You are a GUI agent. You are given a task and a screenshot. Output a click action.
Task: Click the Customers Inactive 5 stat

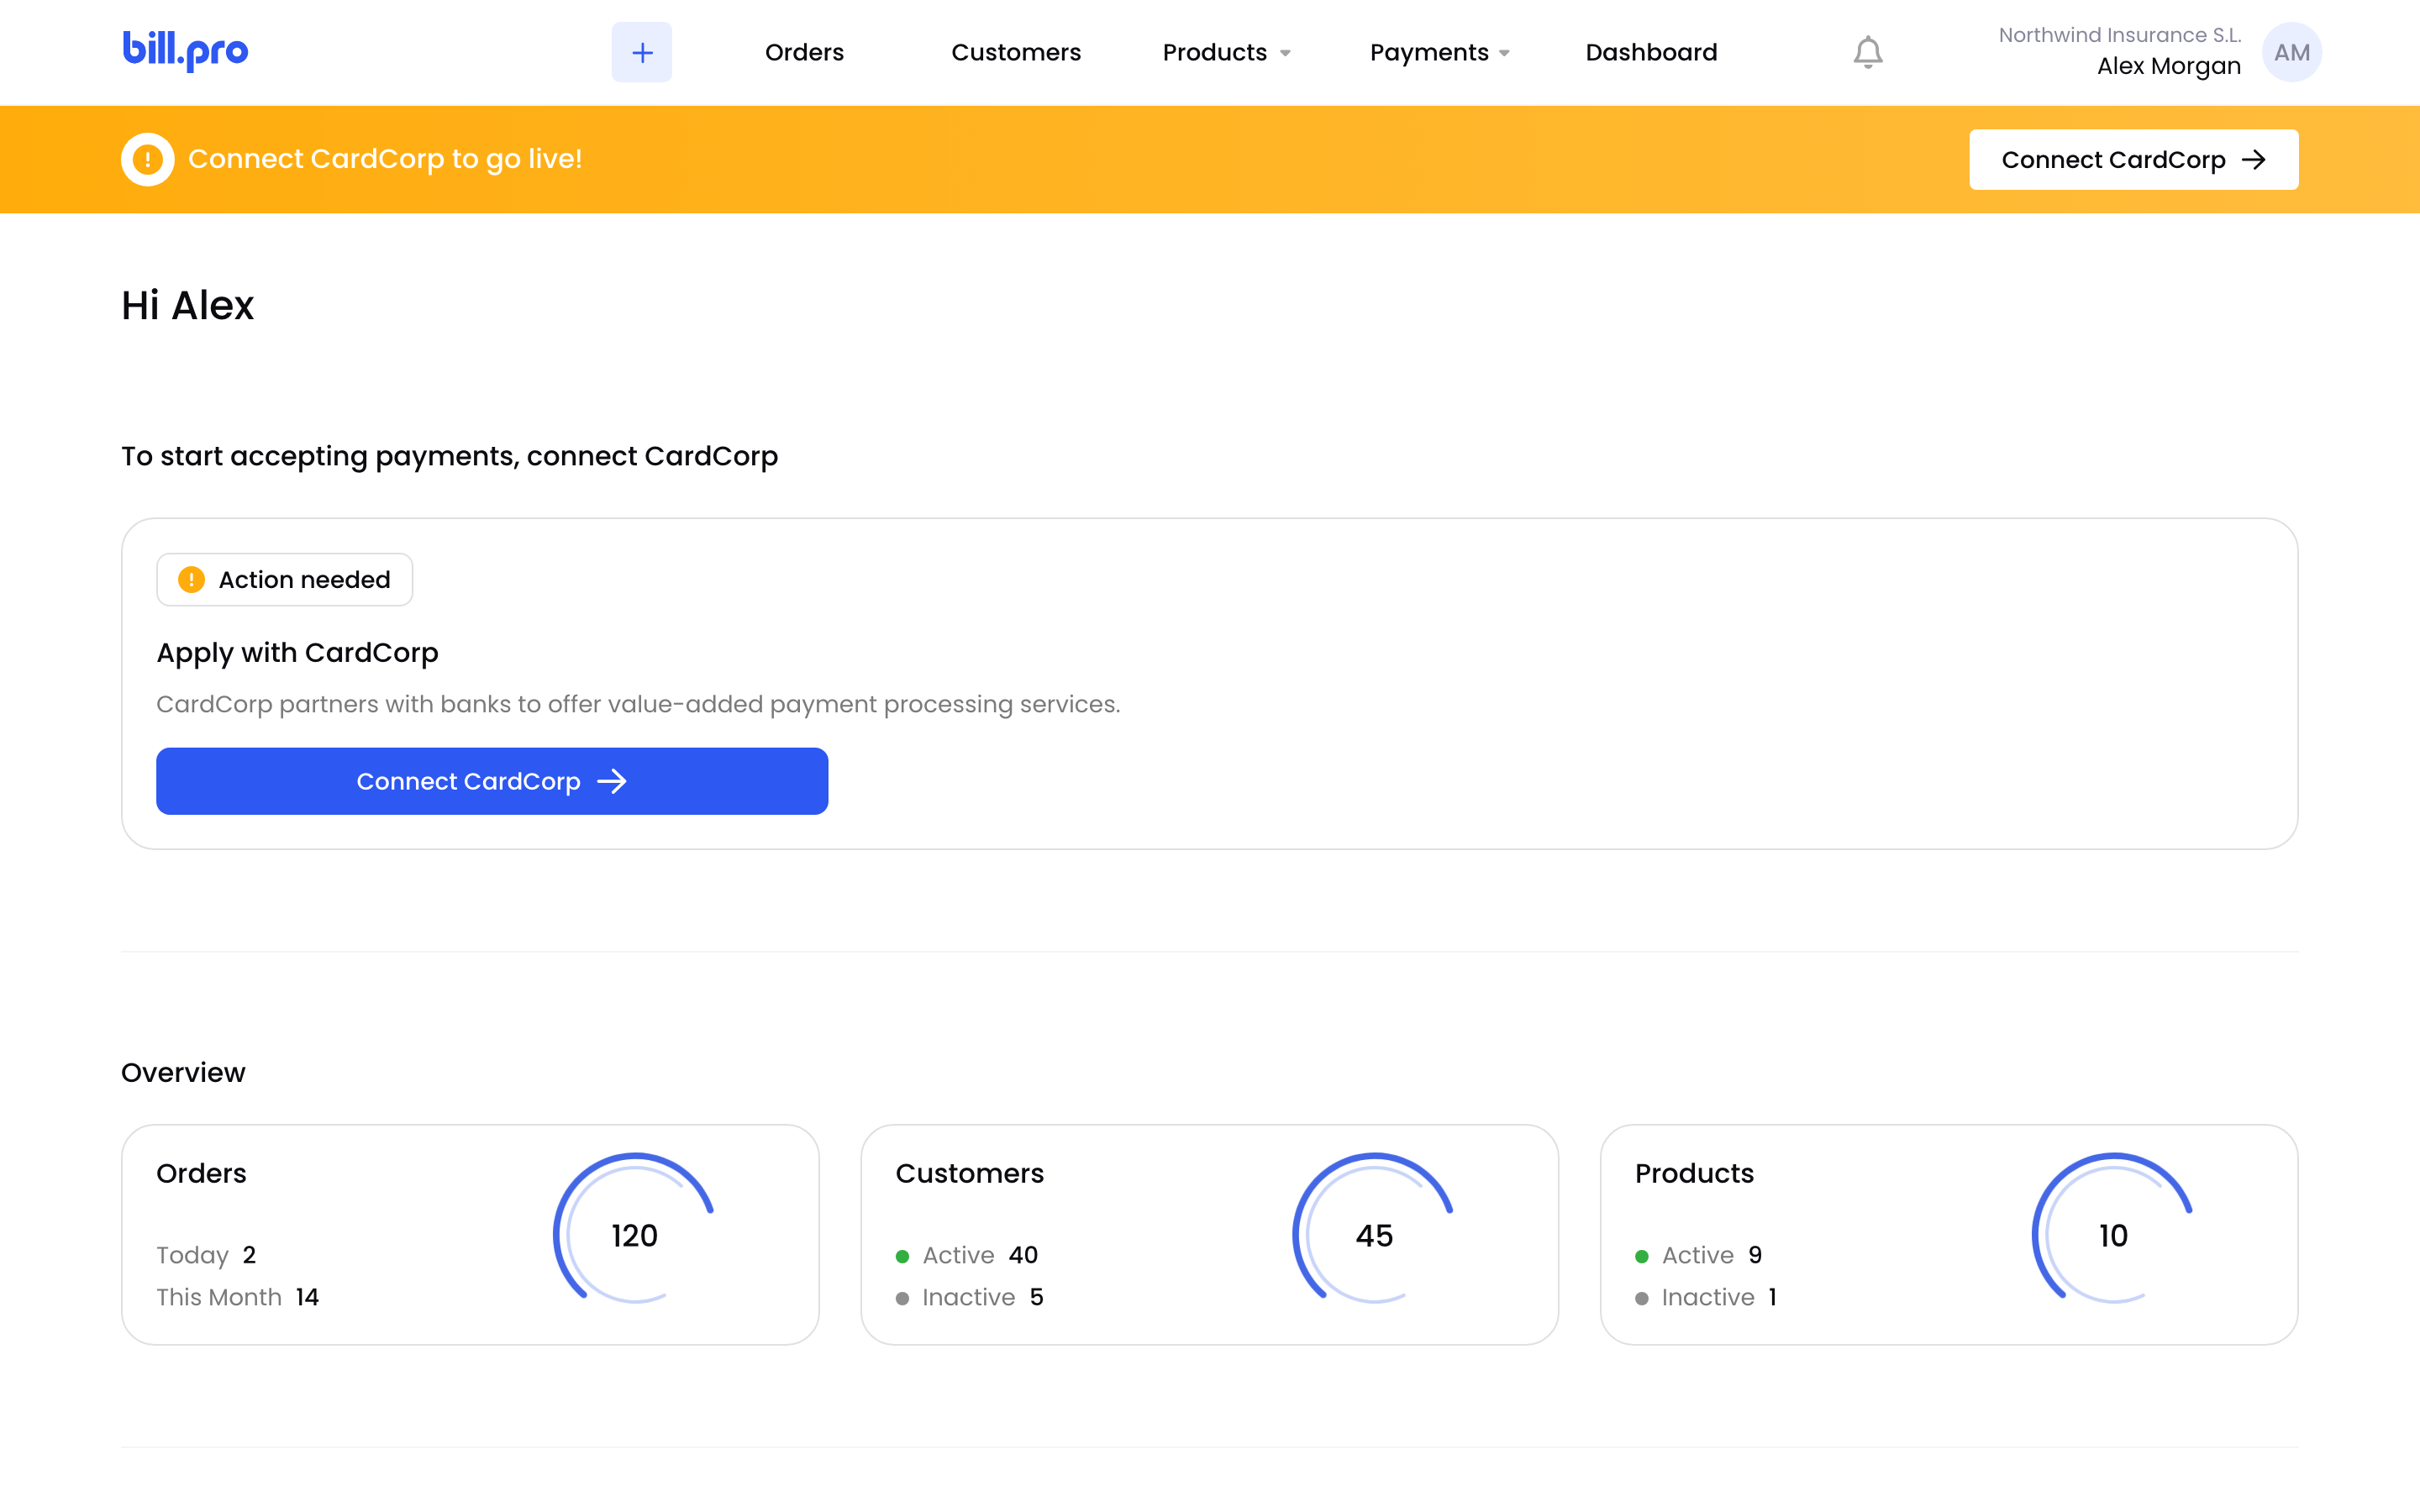(969, 1297)
